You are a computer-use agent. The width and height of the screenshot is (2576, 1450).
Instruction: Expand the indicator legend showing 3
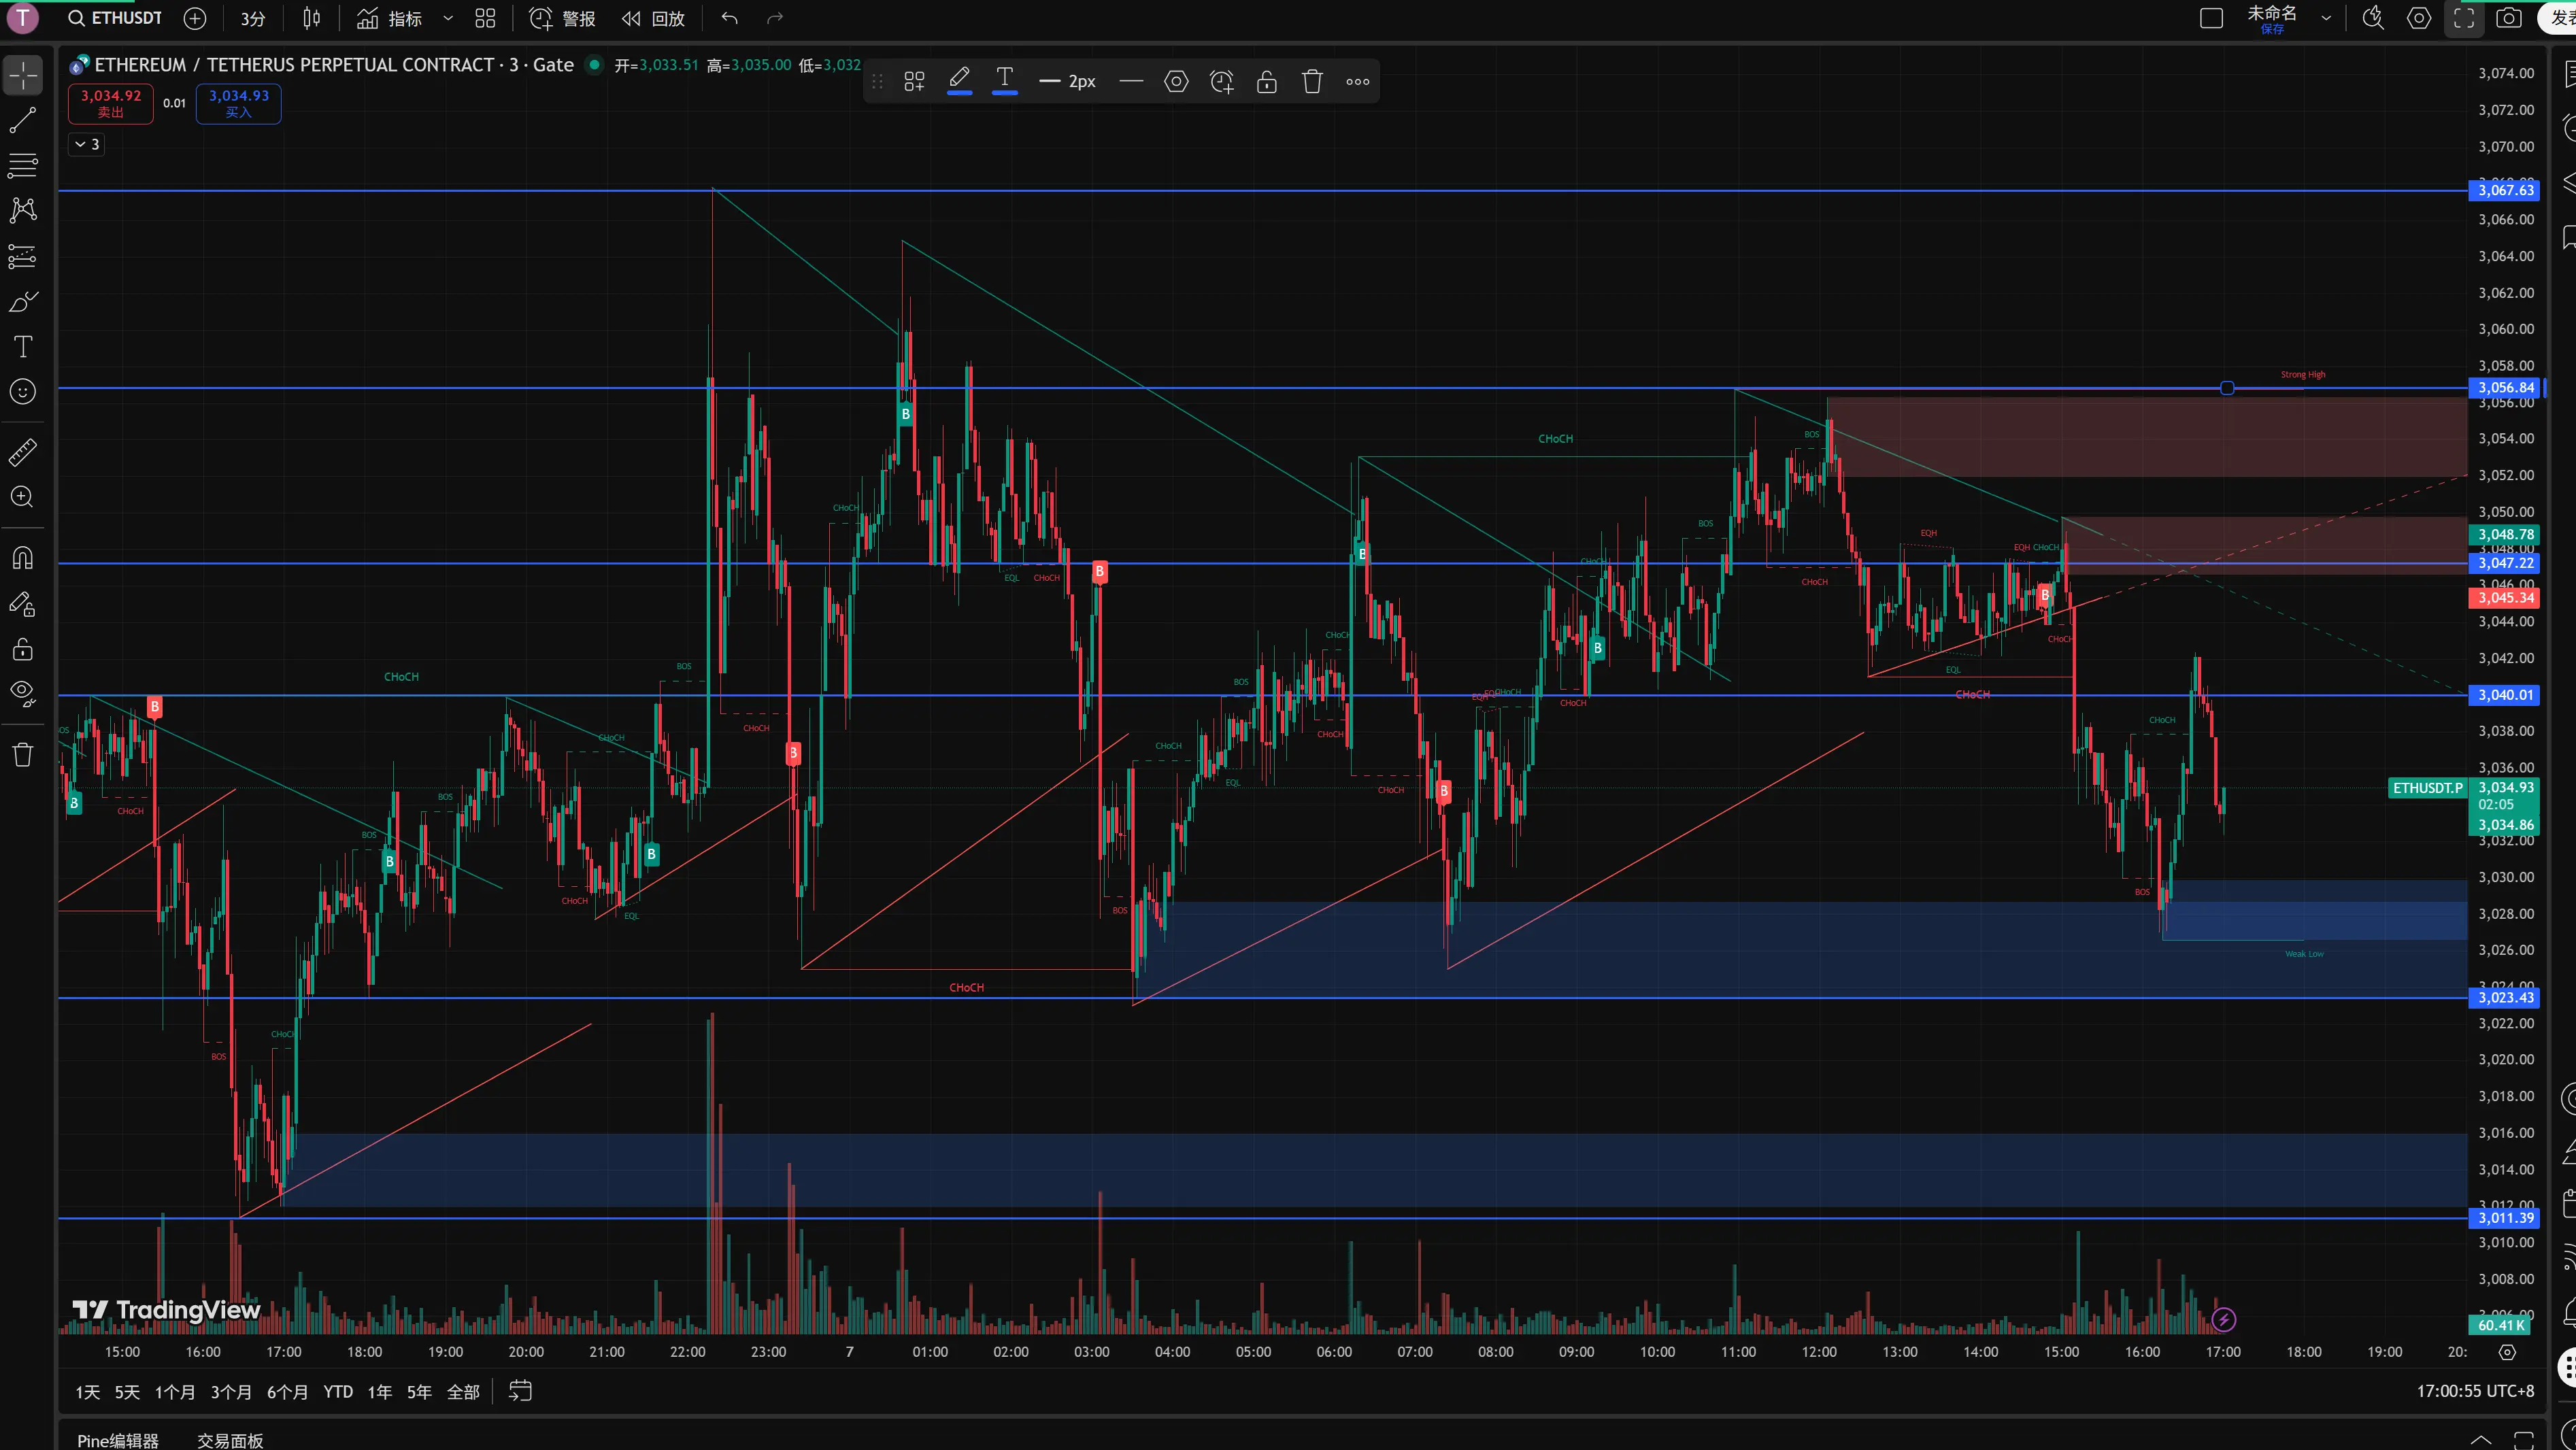[86, 144]
